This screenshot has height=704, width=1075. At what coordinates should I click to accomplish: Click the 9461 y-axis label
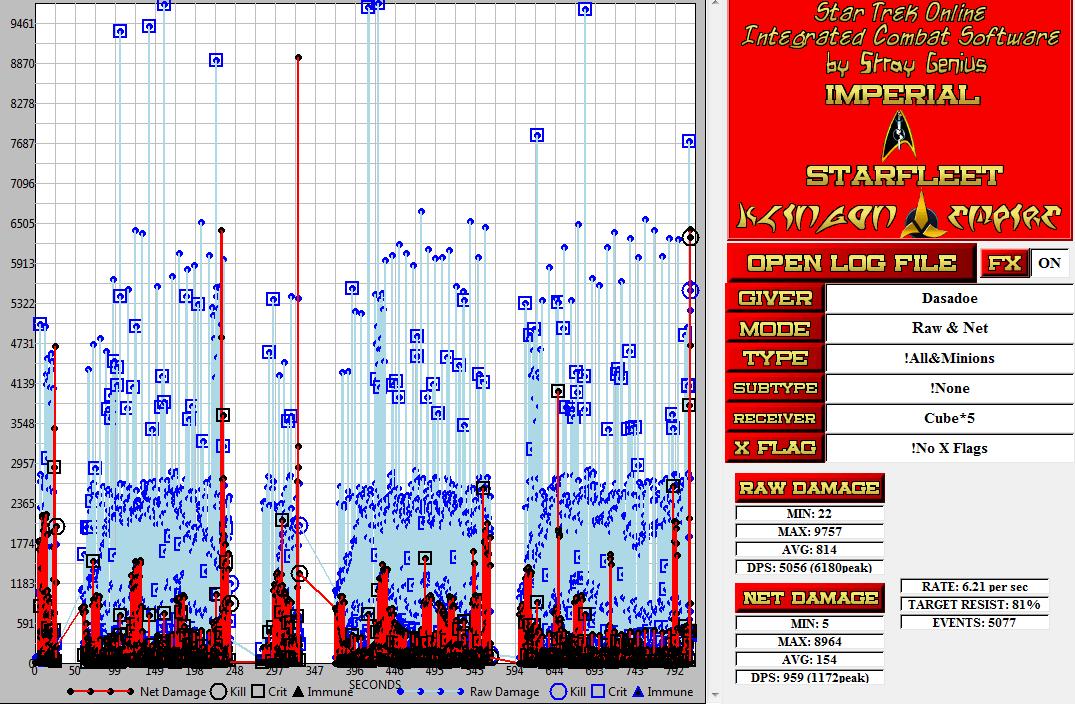pos(22,23)
